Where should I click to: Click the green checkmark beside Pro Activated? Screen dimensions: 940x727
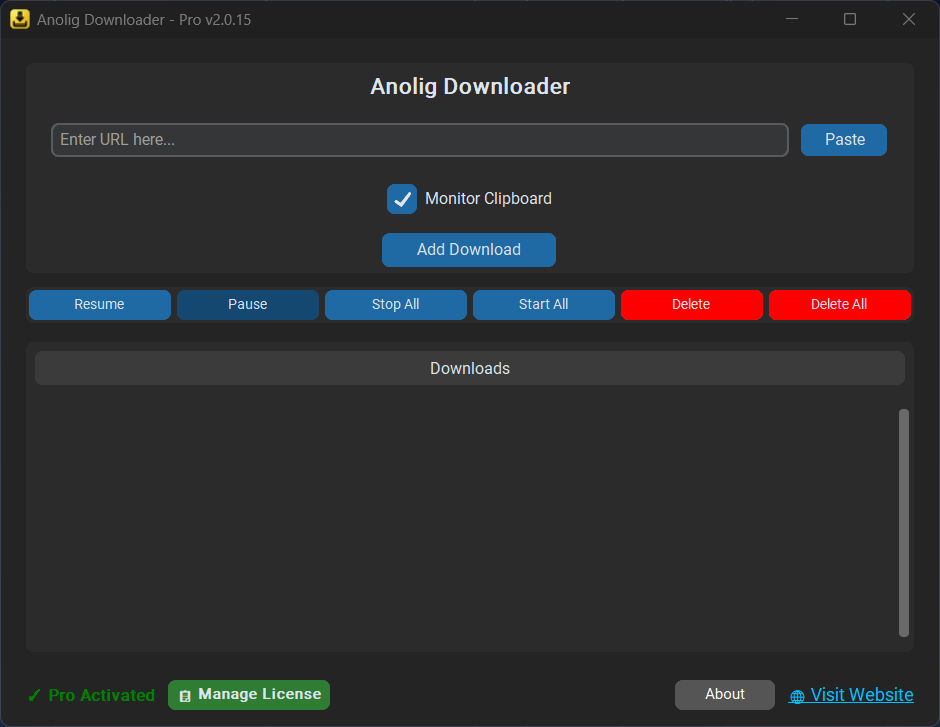pos(33,695)
